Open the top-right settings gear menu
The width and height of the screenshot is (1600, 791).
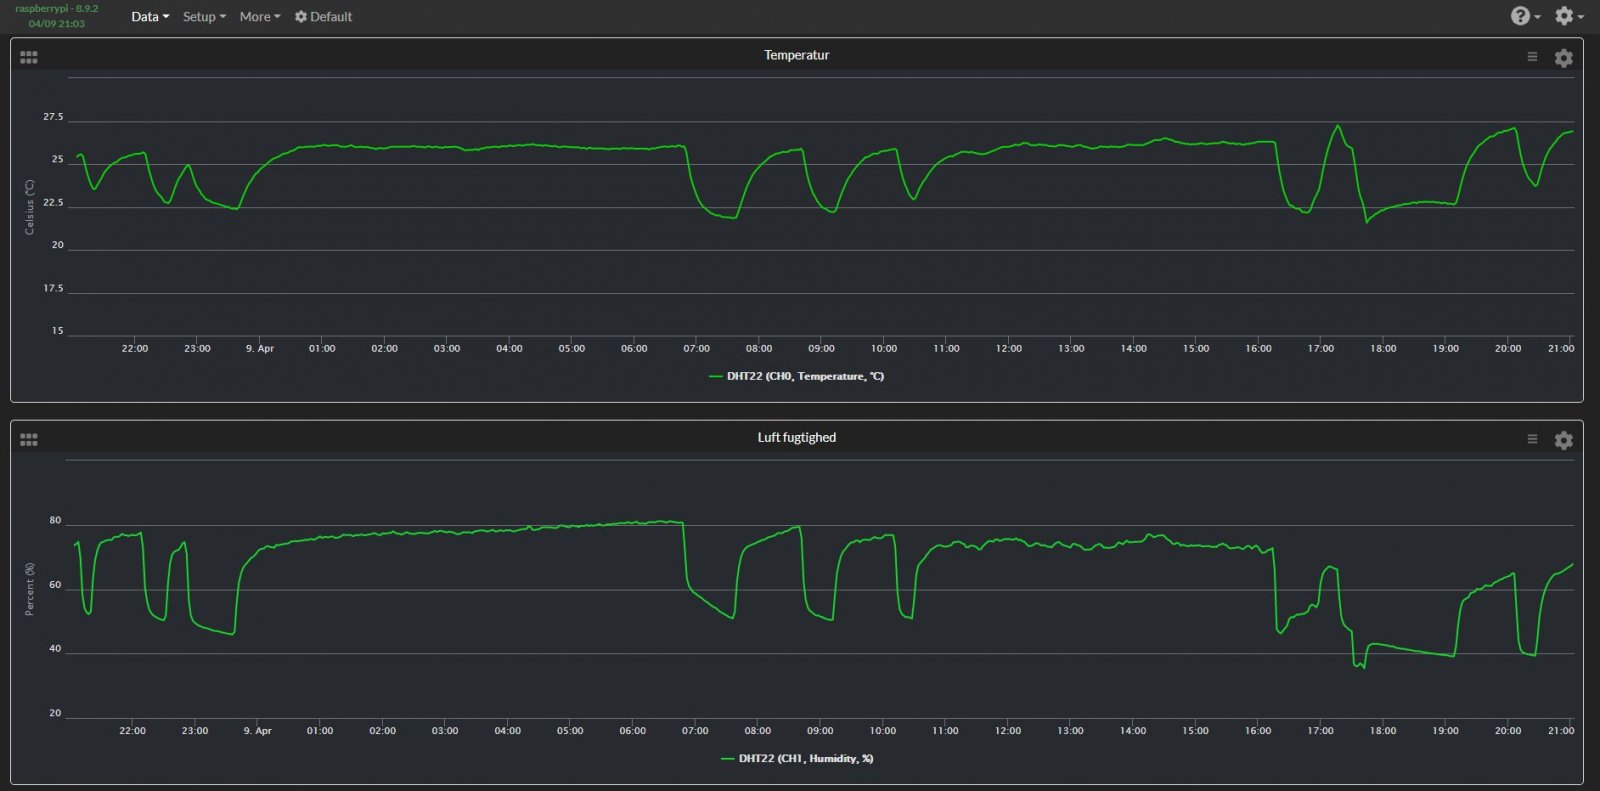(x=1568, y=16)
